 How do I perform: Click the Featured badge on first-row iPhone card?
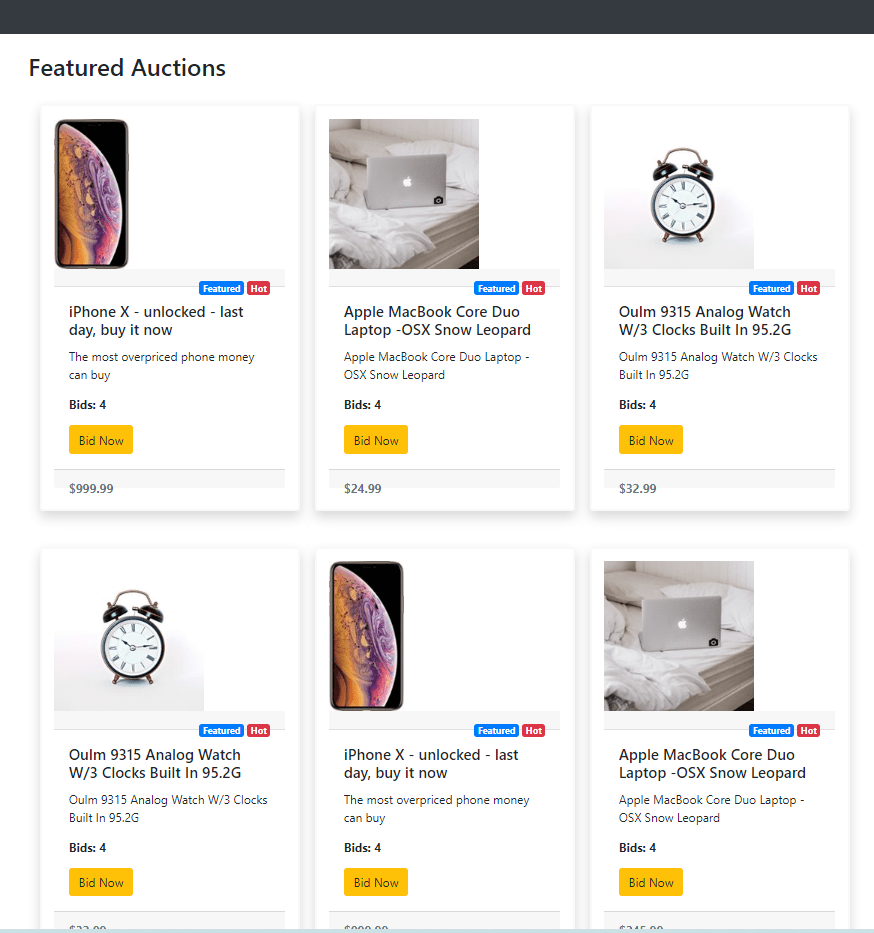(x=221, y=289)
